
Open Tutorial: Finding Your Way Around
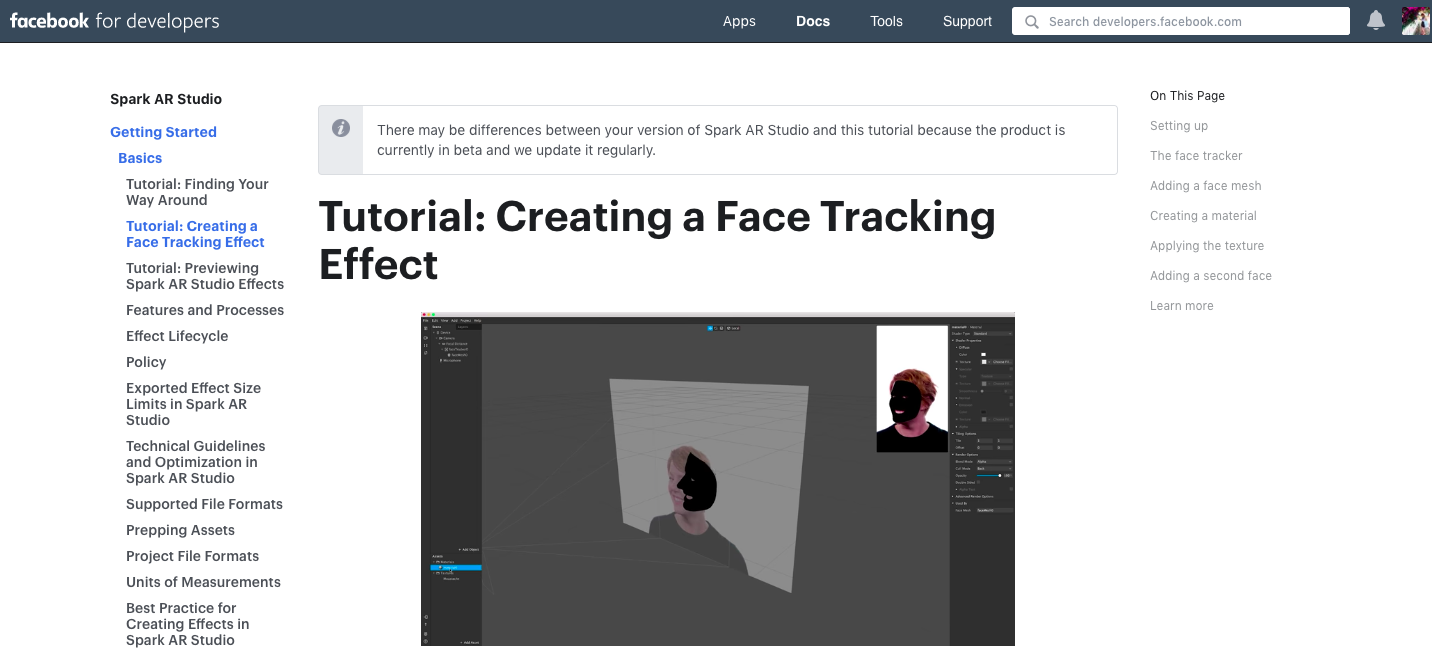(x=197, y=192)
